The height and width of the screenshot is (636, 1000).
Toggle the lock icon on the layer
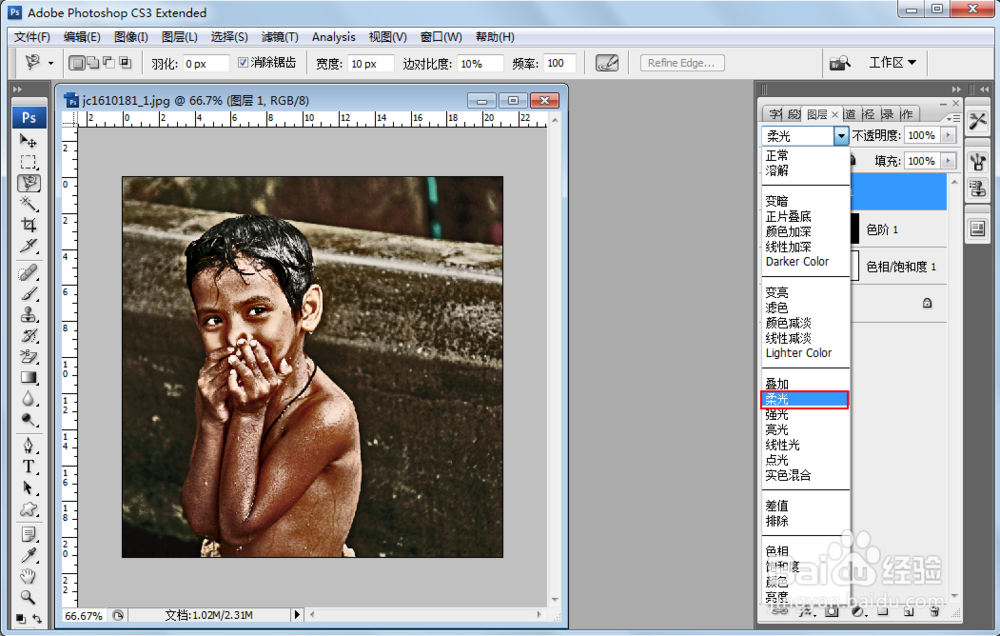[x=927, y=302]
